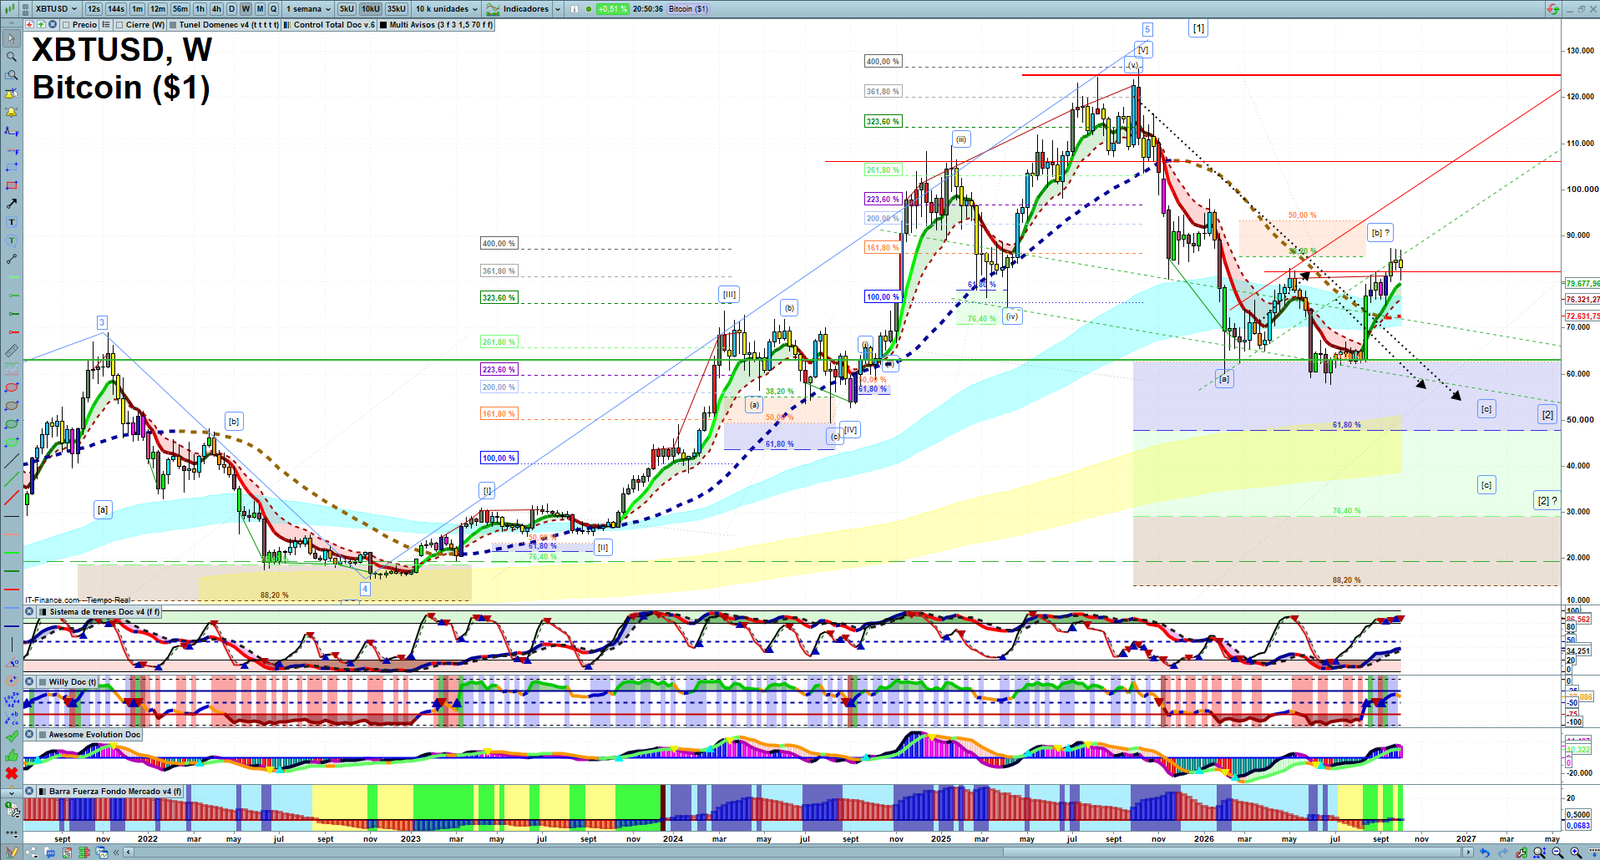Select the 12m timeframe

158,9
